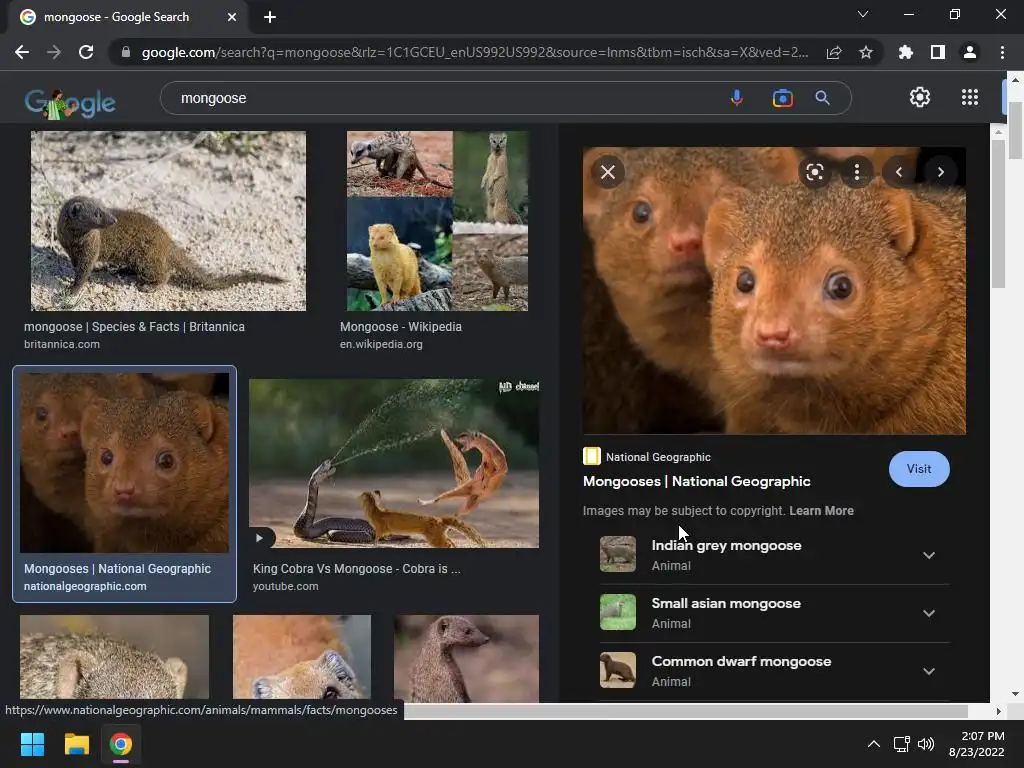This screenshot has width=1024, height=768.
Task: Click the Visit button
Action: click(x=919, y=469)
